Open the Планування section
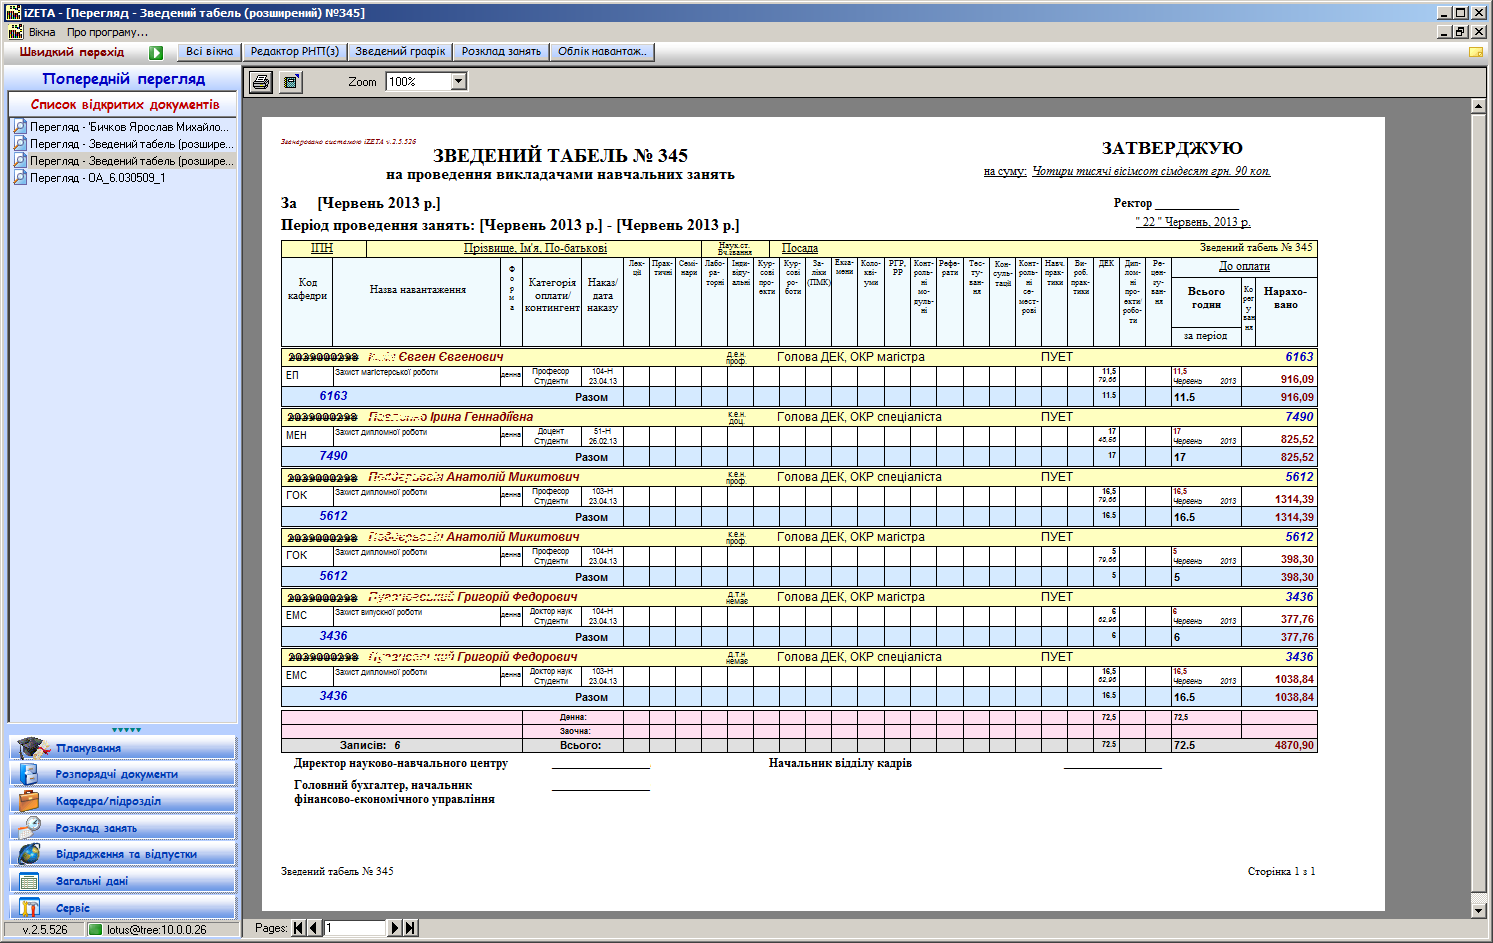 [123, 748]
